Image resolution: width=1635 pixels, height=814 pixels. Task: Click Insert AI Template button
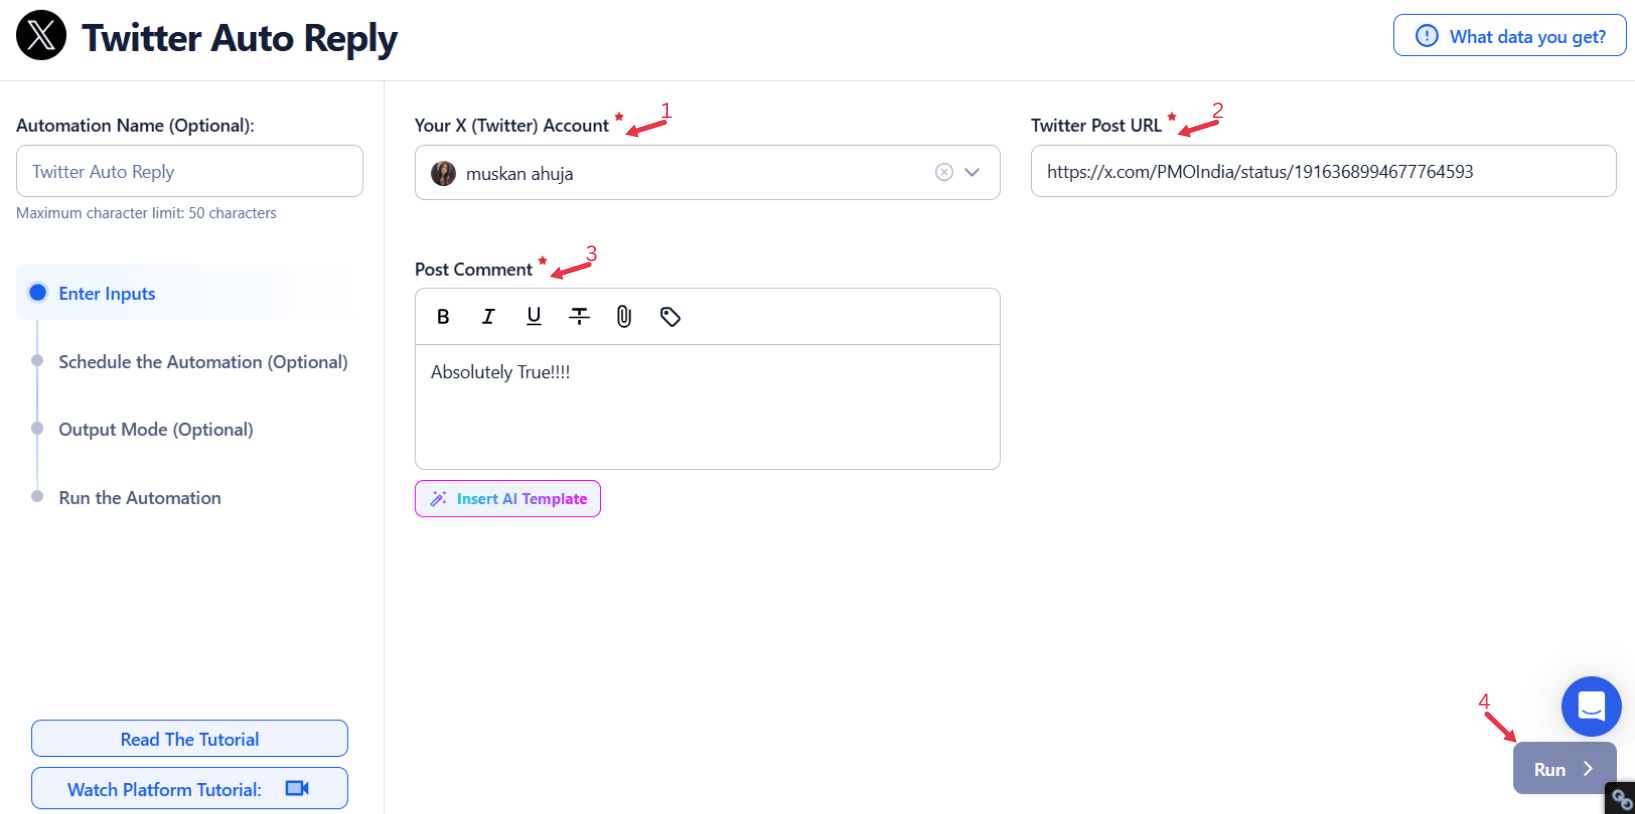[508, 499]
